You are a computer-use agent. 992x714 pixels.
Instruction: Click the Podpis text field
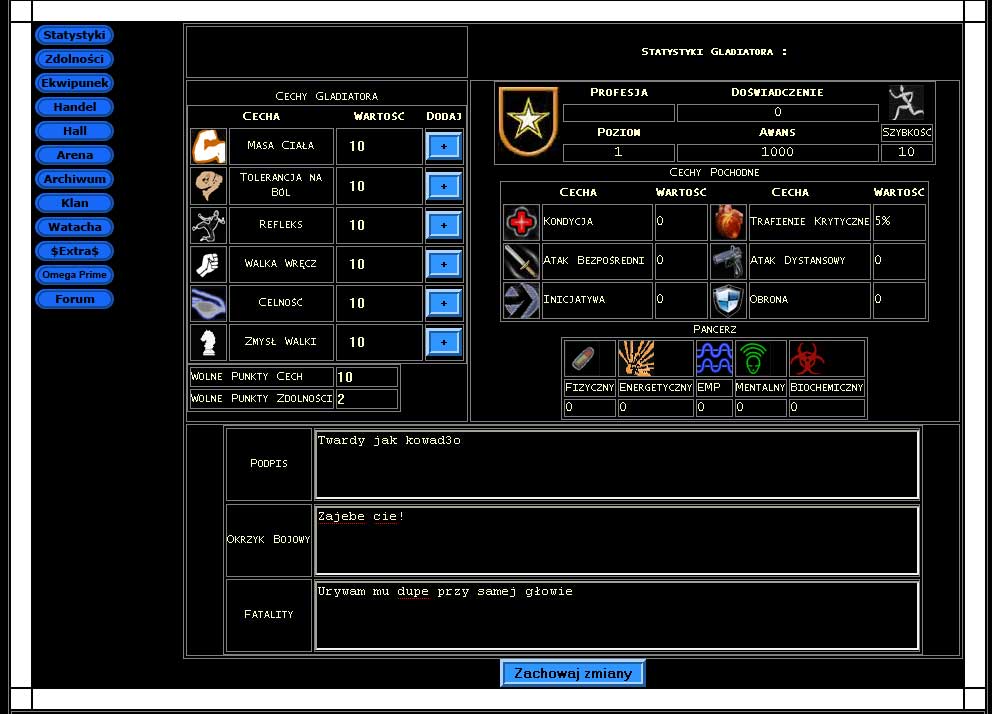[616, 464]
